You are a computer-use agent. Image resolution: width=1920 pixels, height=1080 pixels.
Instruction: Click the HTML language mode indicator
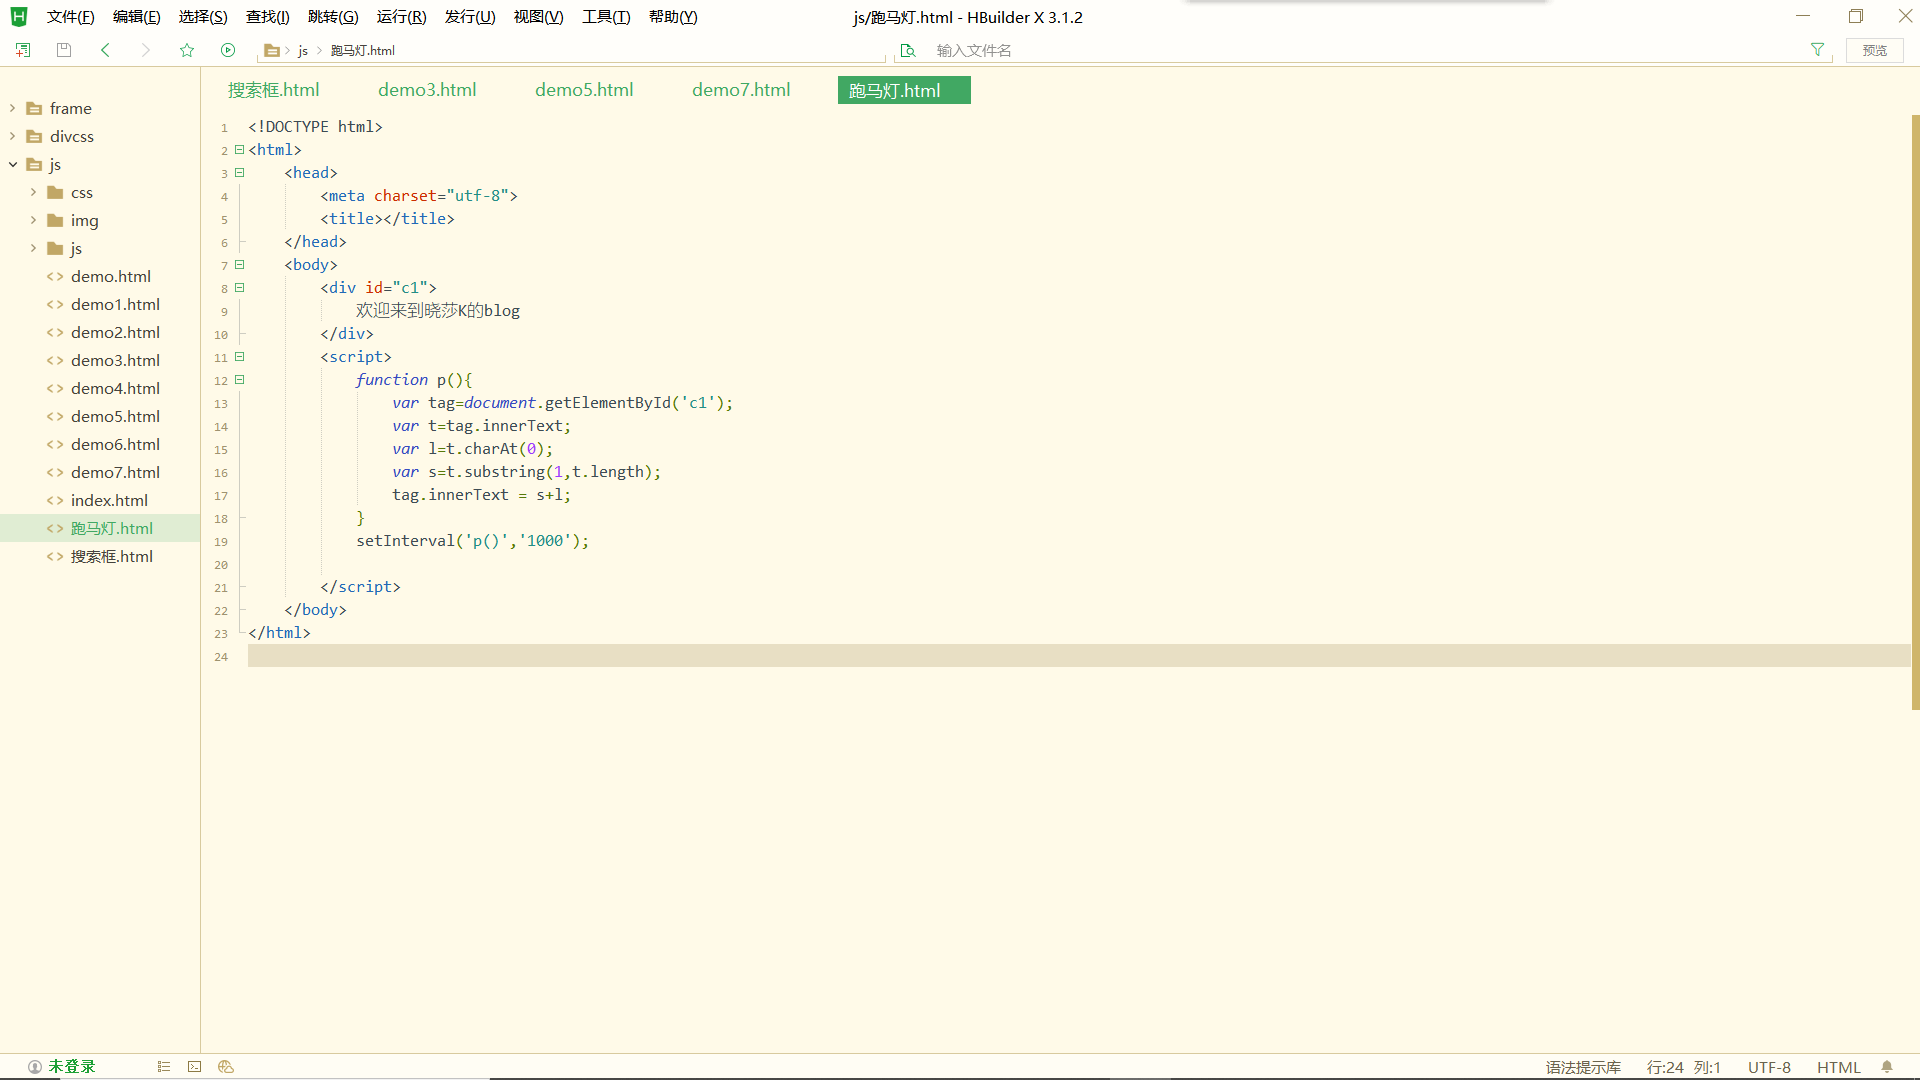click(1838, 1067)
